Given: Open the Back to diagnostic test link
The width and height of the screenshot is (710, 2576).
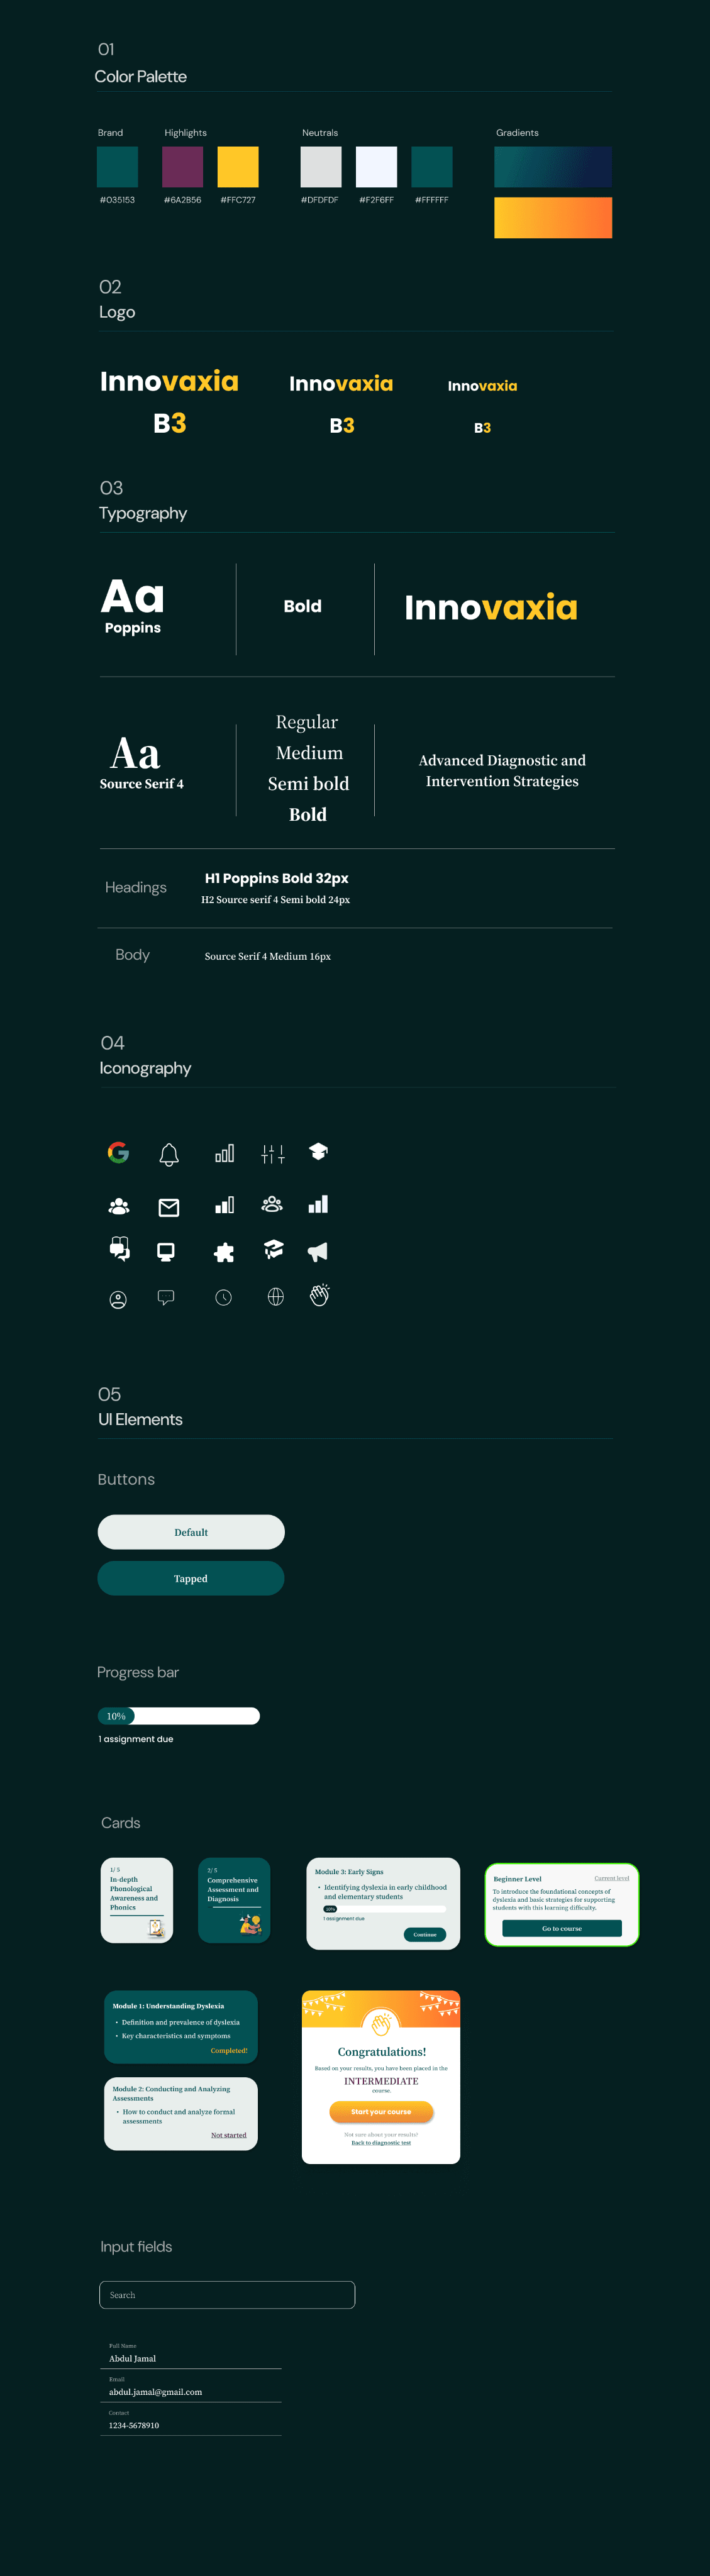Looking at the screenshot, I should tap(381, 2142).
